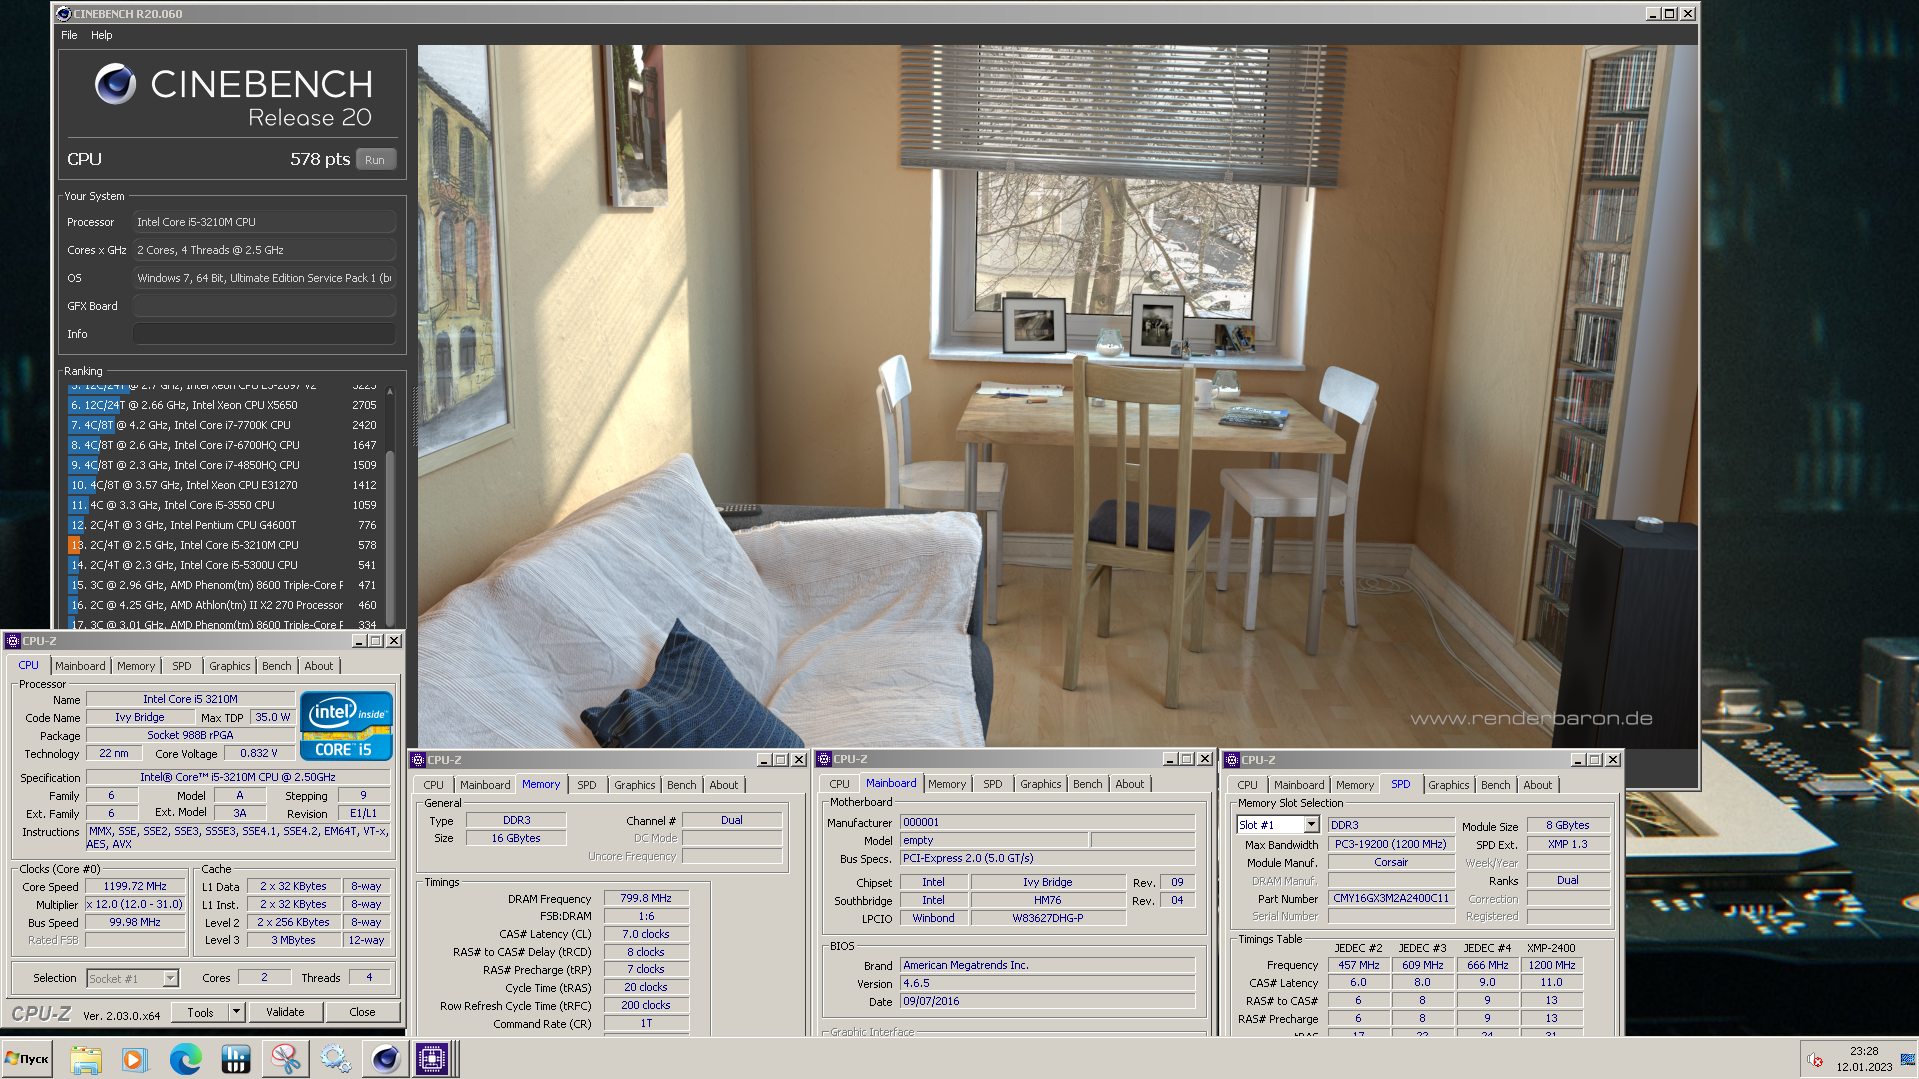Click the clock showing 23:28
The width and height of the screenshot is (1919, 1079).
(x=1863, y=1051)
